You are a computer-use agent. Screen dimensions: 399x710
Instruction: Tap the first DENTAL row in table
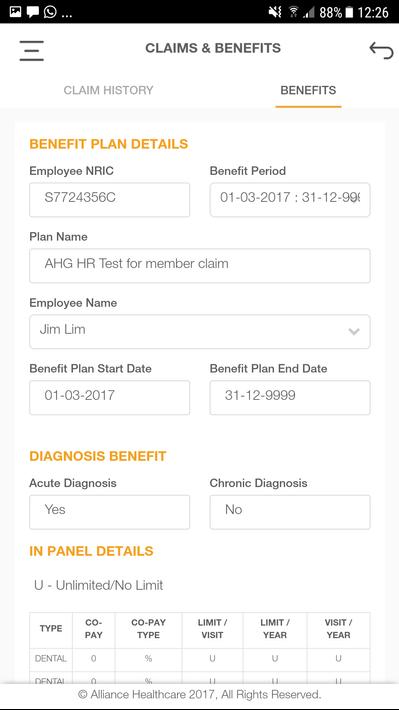[200, 659]
